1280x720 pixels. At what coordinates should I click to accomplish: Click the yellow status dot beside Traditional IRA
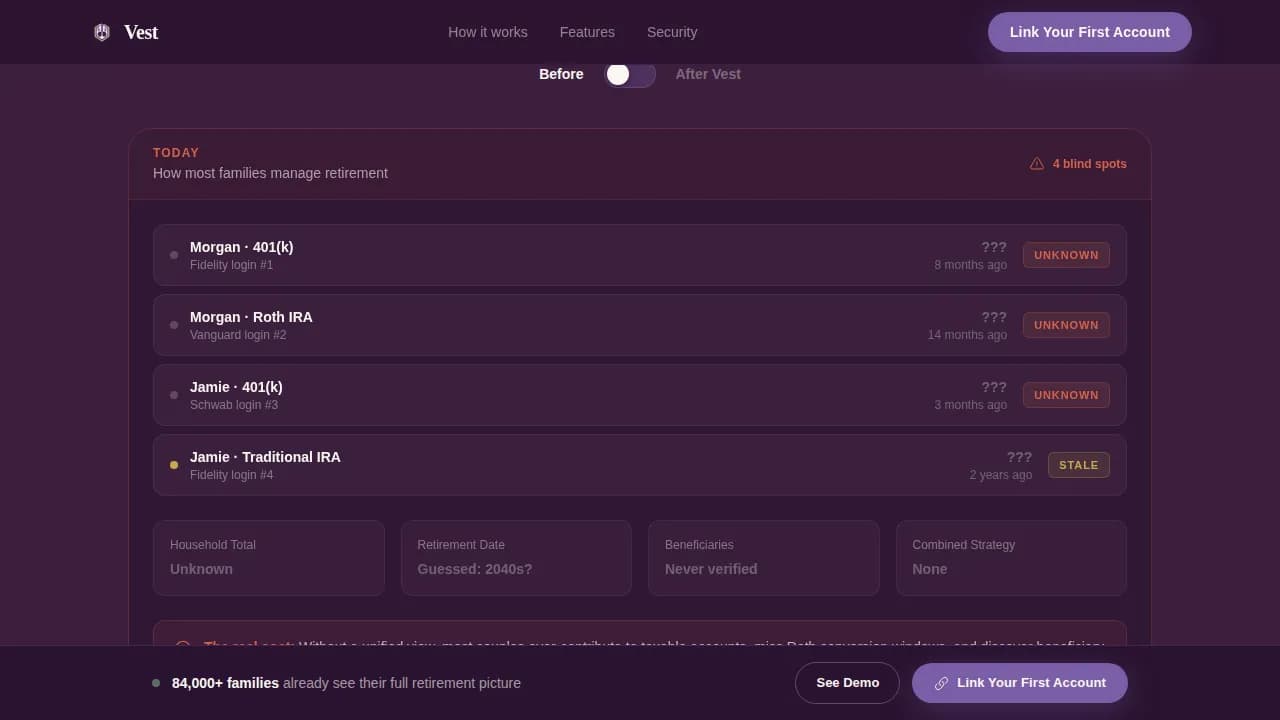[174, 465]
